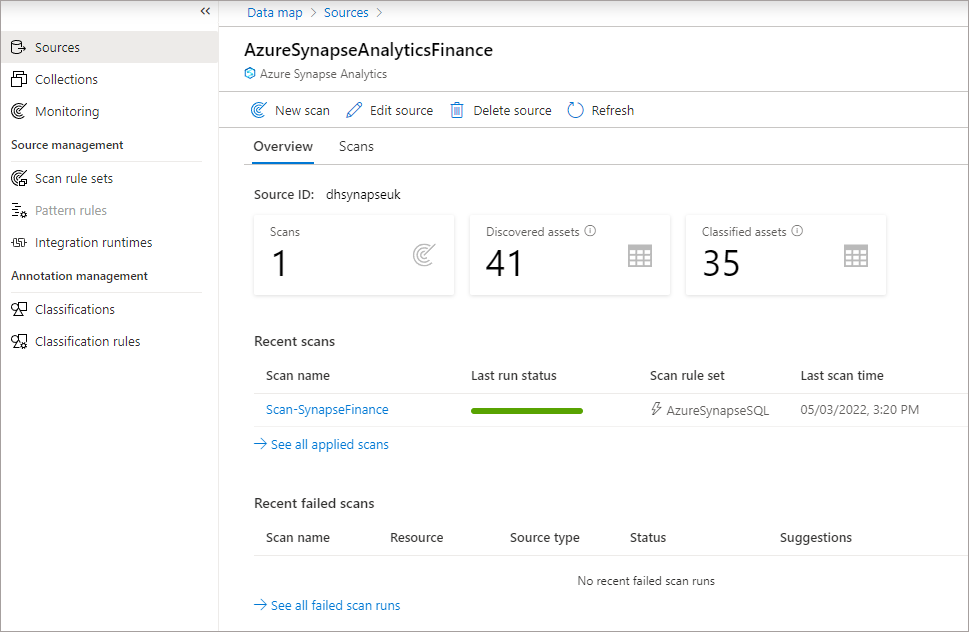Click the Monitoring sidebar icon
969x632 pixels.
tap(19, 111)
